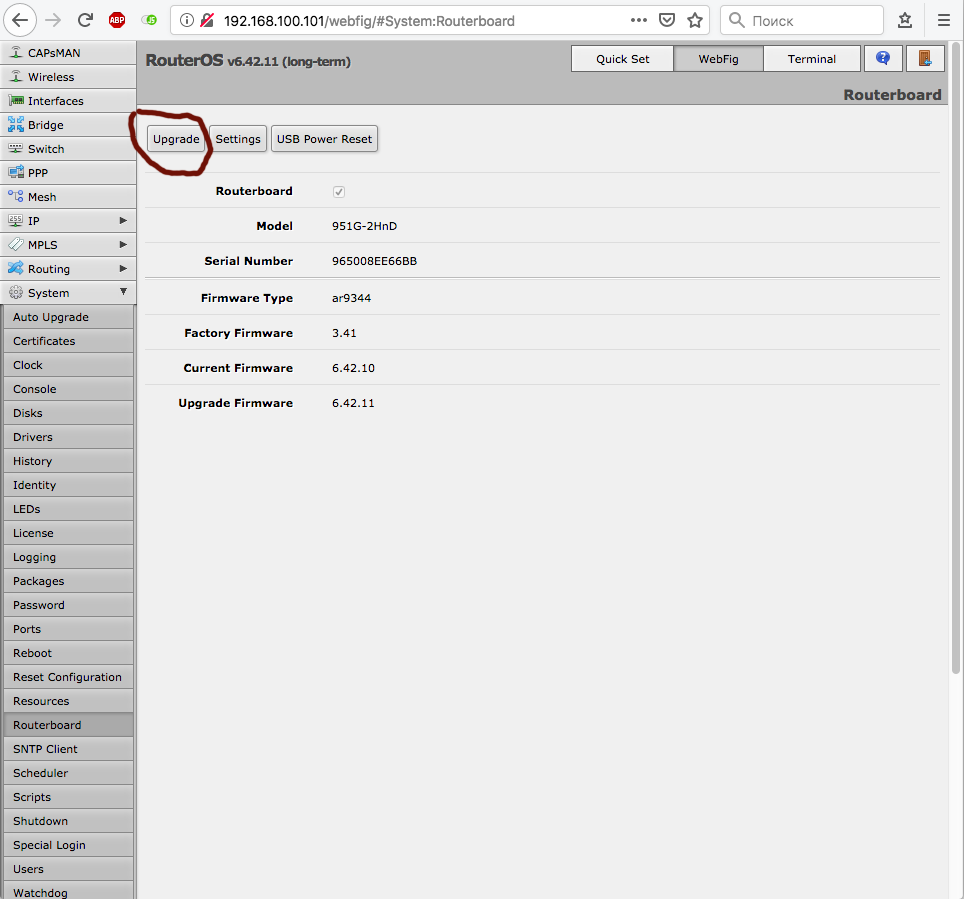Open the Certificates menu item
The image size is (964, 899).
68,341
